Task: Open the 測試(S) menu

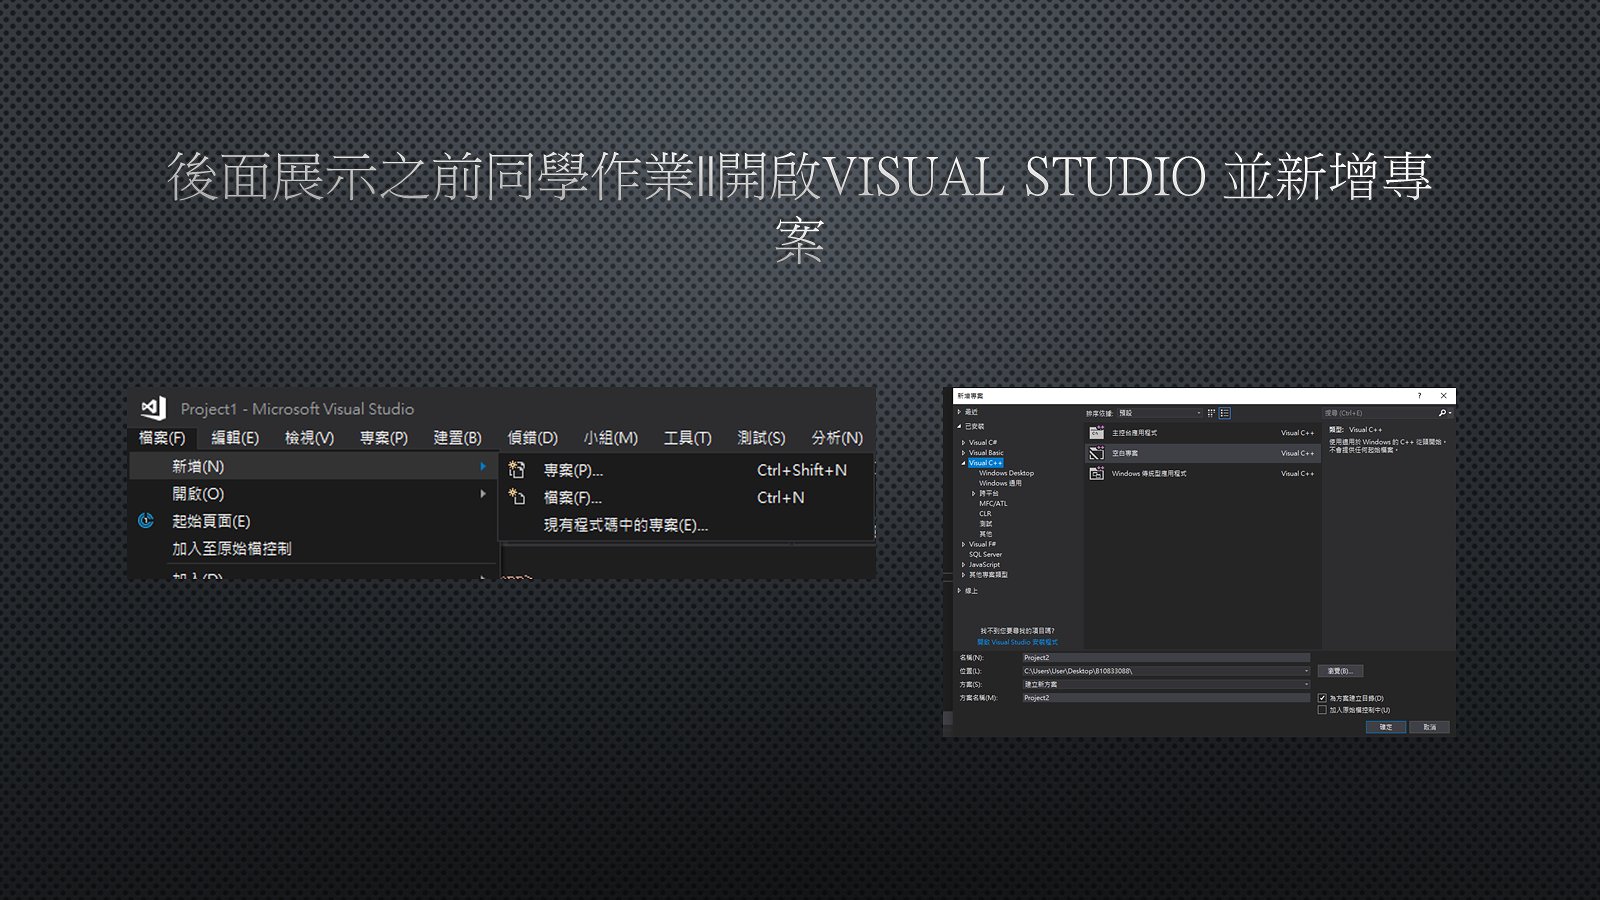Action: (761, 438)
